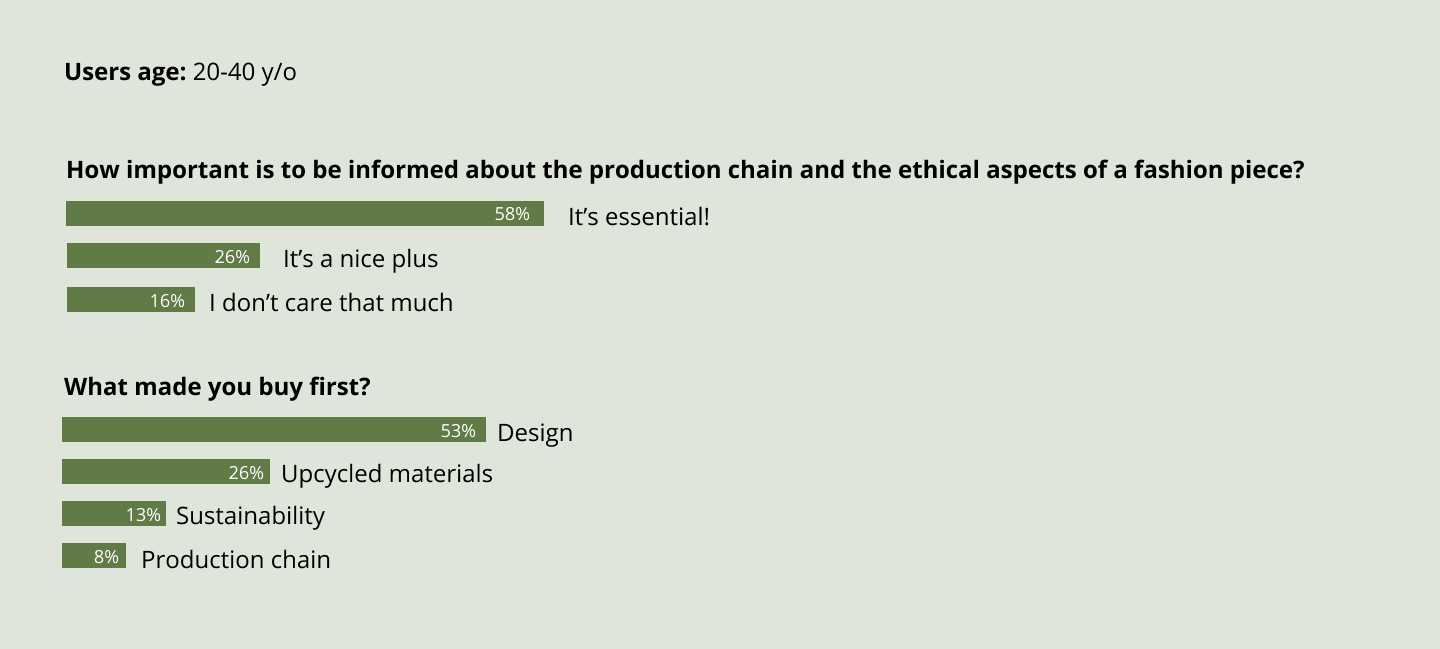
Task: Select the "It's a nice plus" label
Action: pos(360,259)
